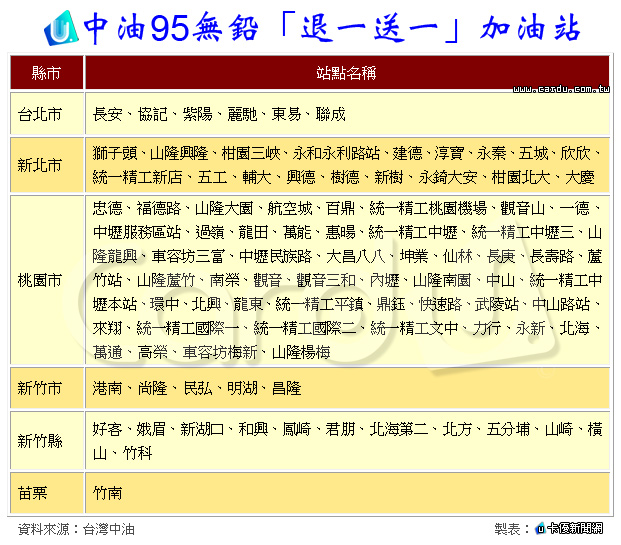
Task: Click 觀音三和 station name
Action: pos(326,280)
